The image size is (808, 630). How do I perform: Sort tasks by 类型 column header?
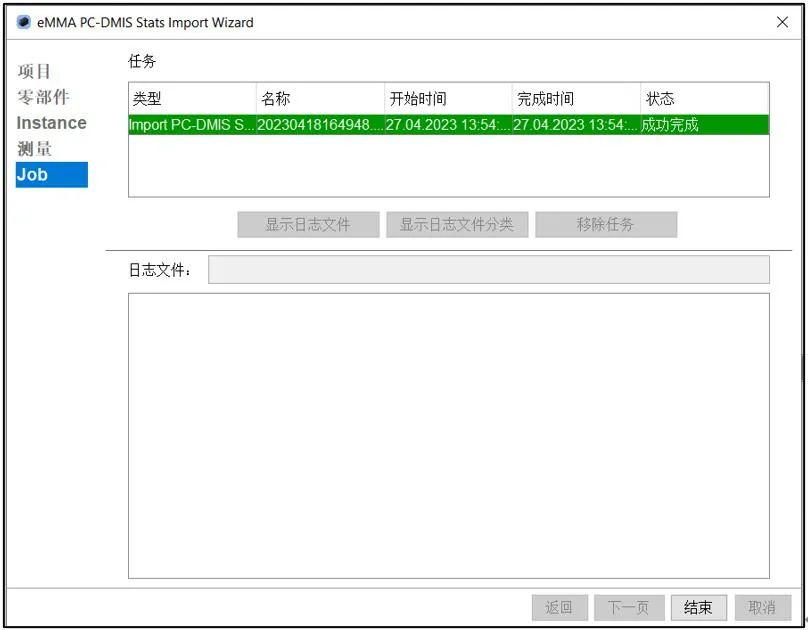(x=192, y=98)
